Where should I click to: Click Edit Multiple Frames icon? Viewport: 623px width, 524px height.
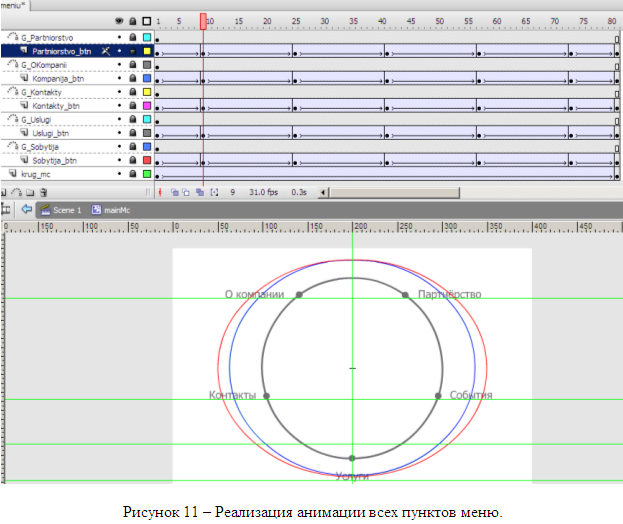[200, 193]
